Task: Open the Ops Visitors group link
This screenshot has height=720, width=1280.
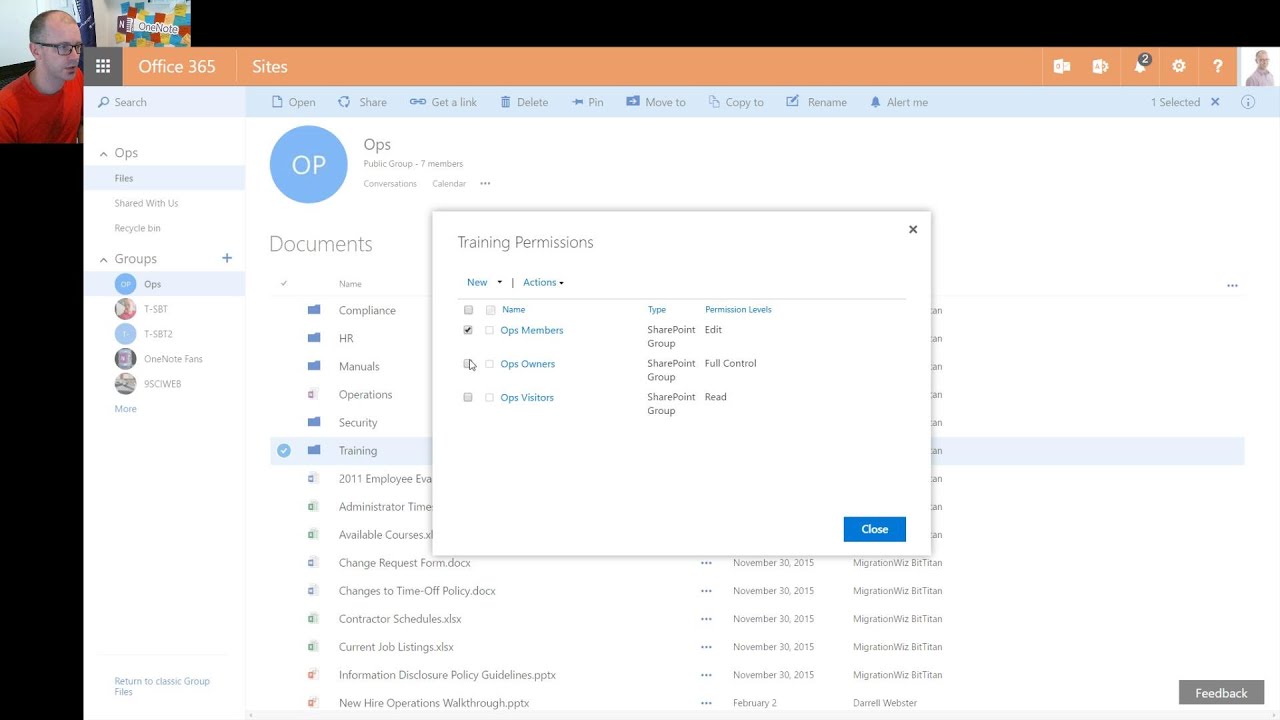Action: pos(527,397)
